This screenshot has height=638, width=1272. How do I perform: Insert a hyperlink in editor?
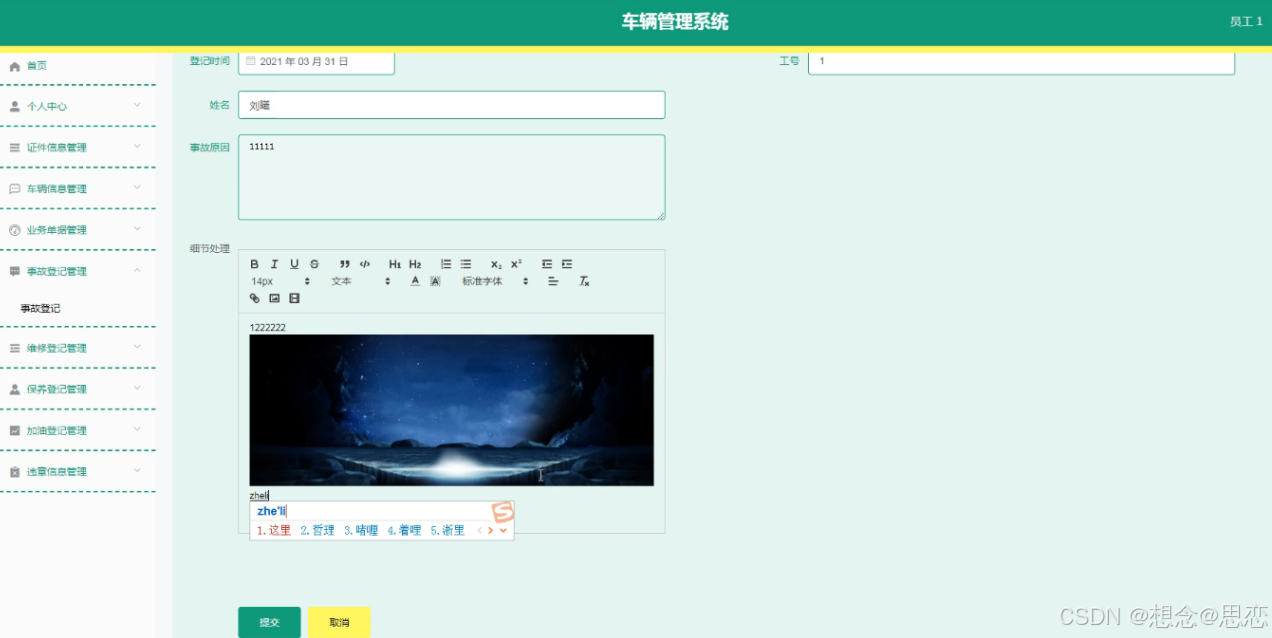pos(255,298)
